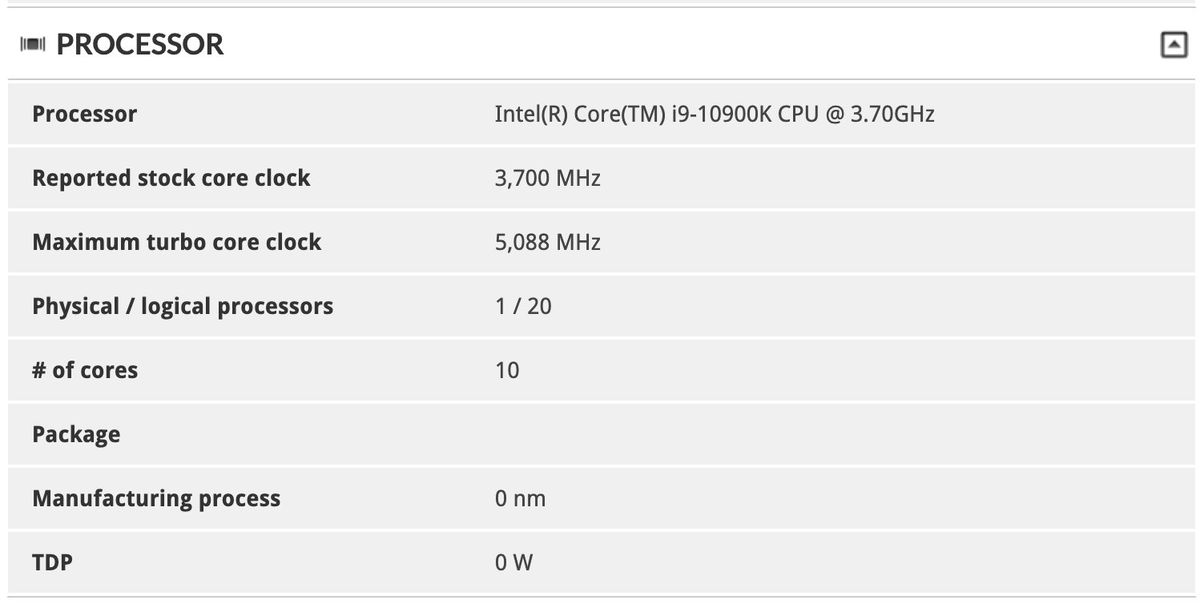Select the PROCESSOR heading label
This screenshot has width=1200, height=604.
click(140, 44)
